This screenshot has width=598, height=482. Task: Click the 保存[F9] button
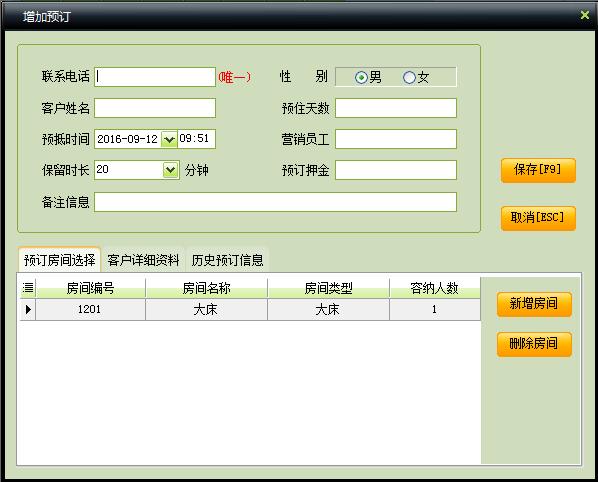click(538, 170)
